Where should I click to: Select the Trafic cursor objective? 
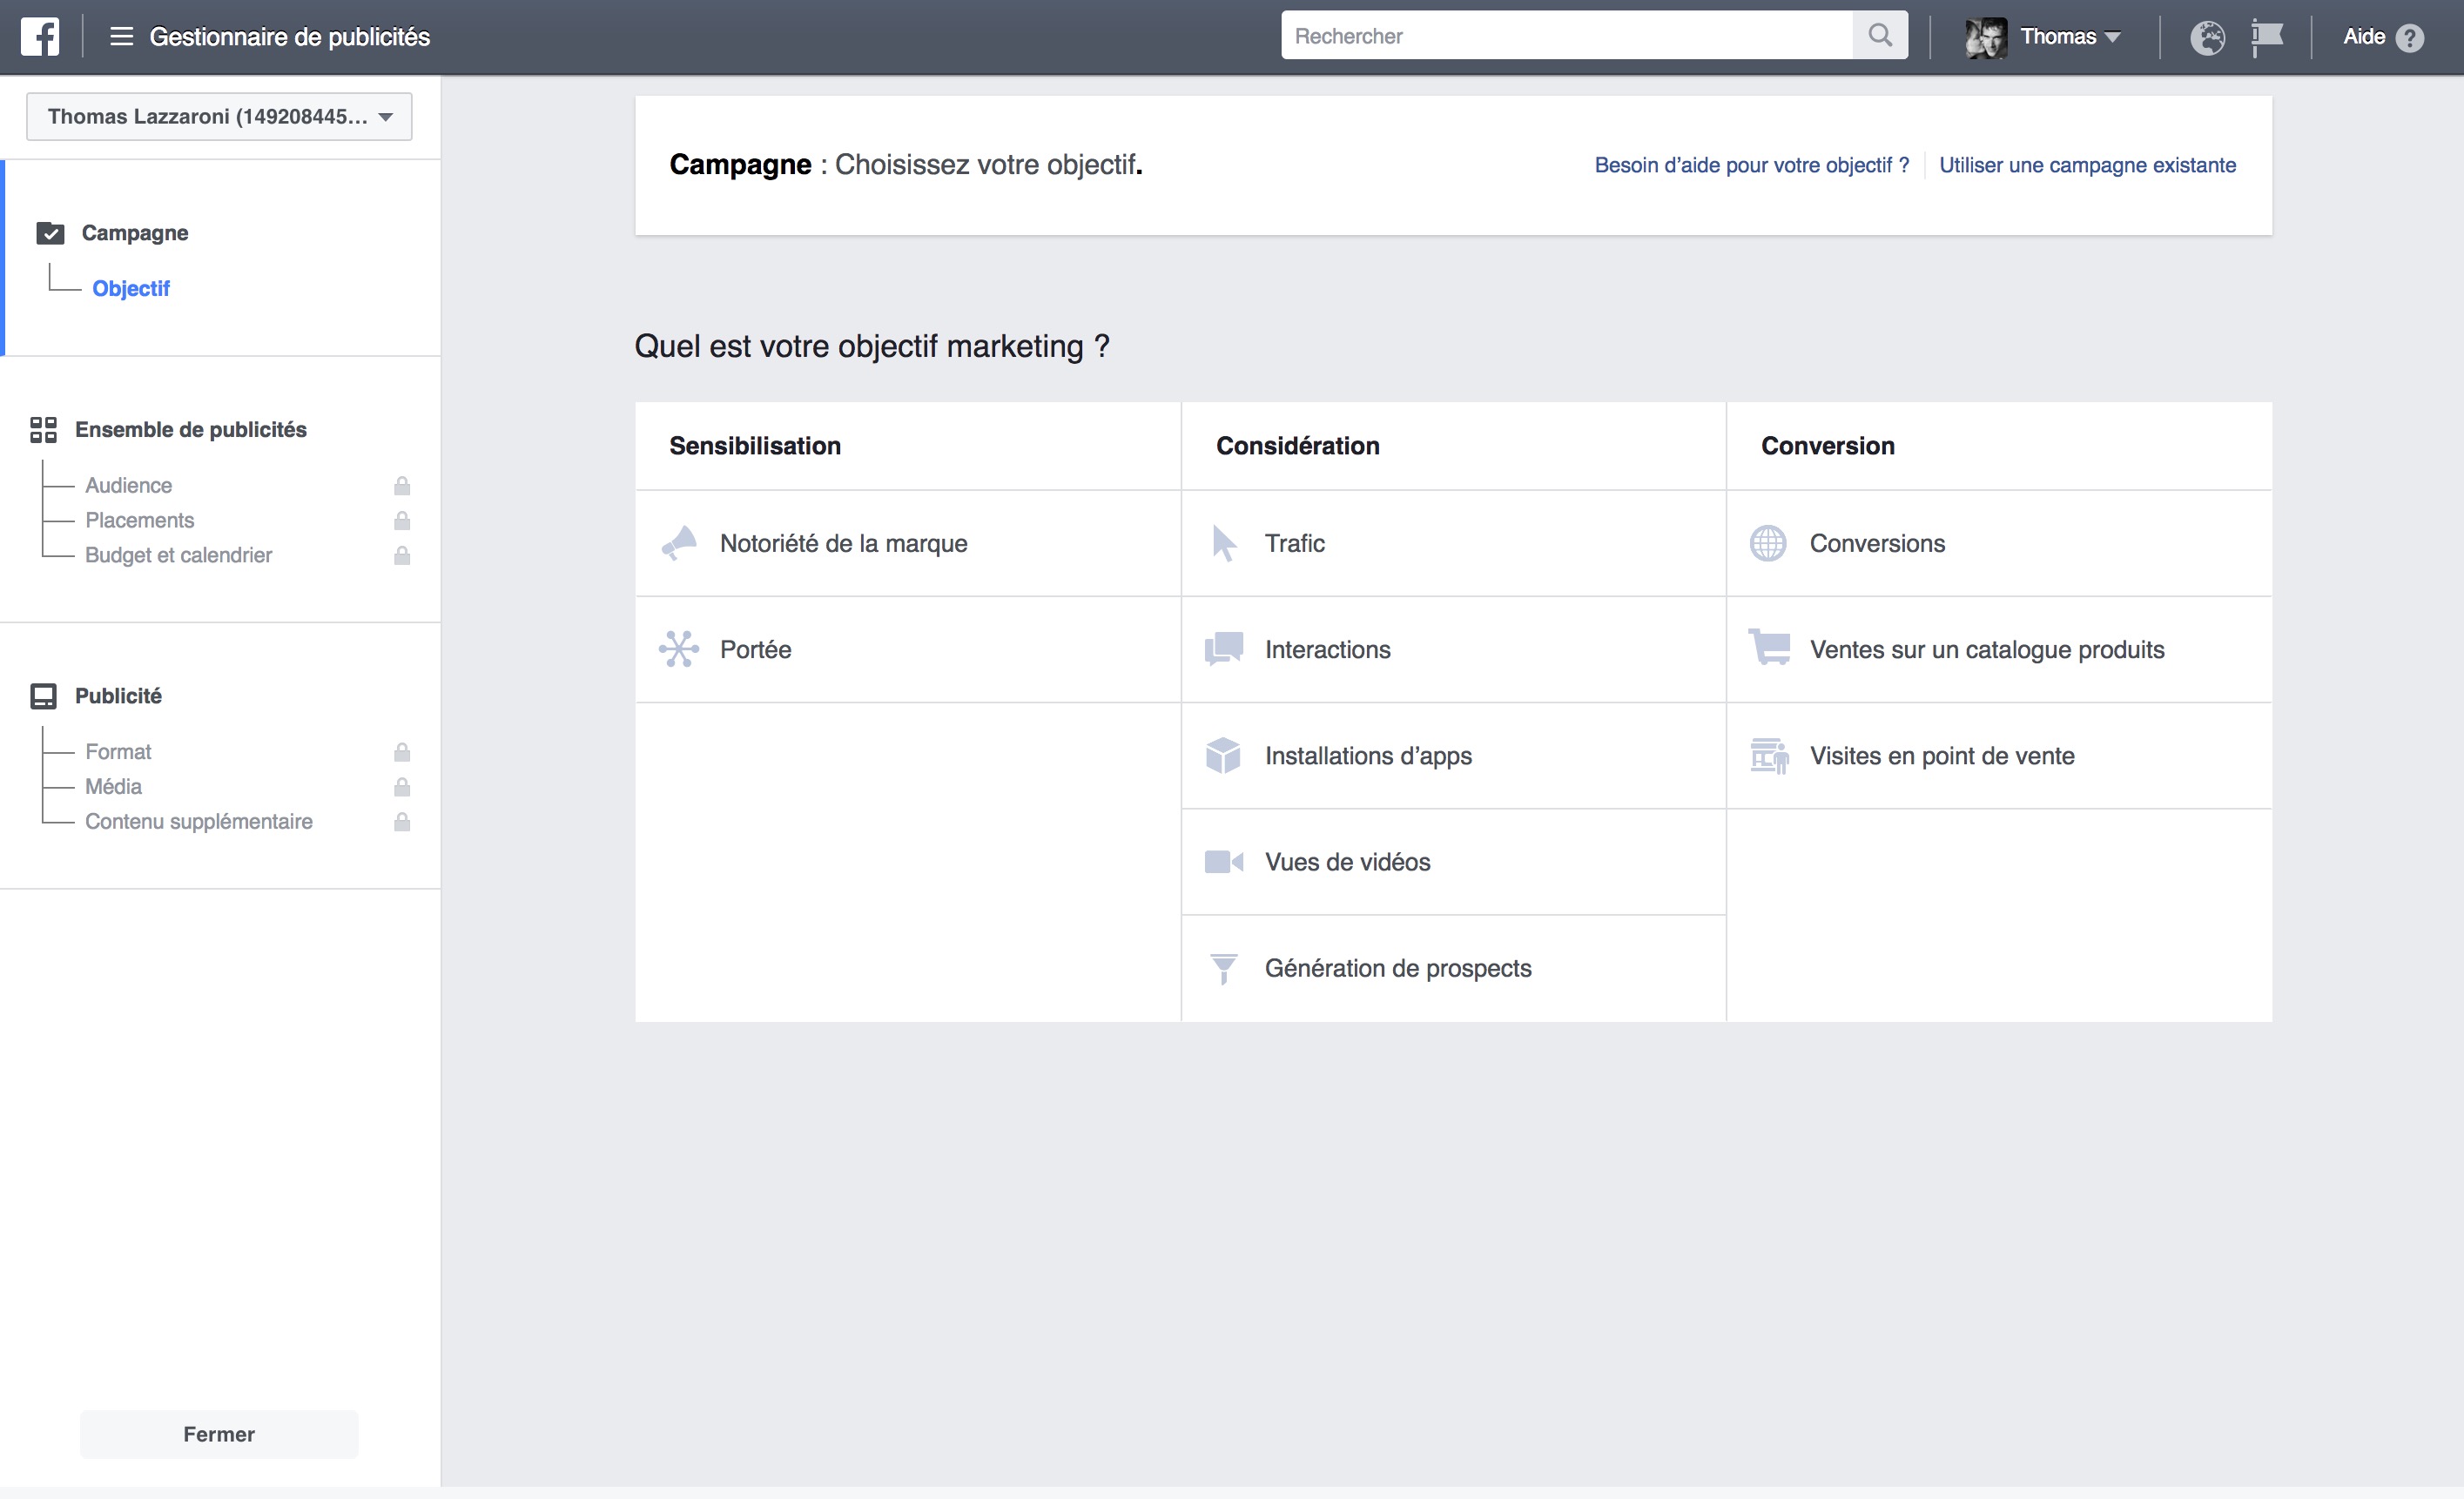click(x=1294, y=543)
